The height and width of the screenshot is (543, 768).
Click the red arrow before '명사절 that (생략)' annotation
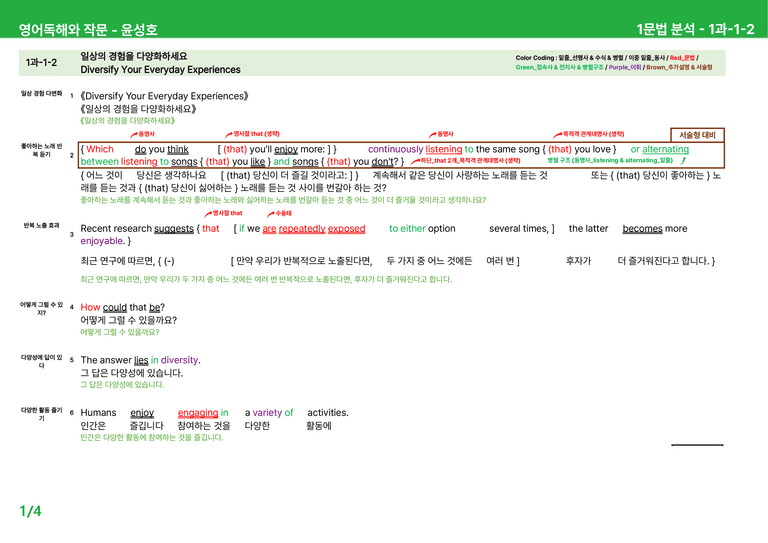(228, 134)
